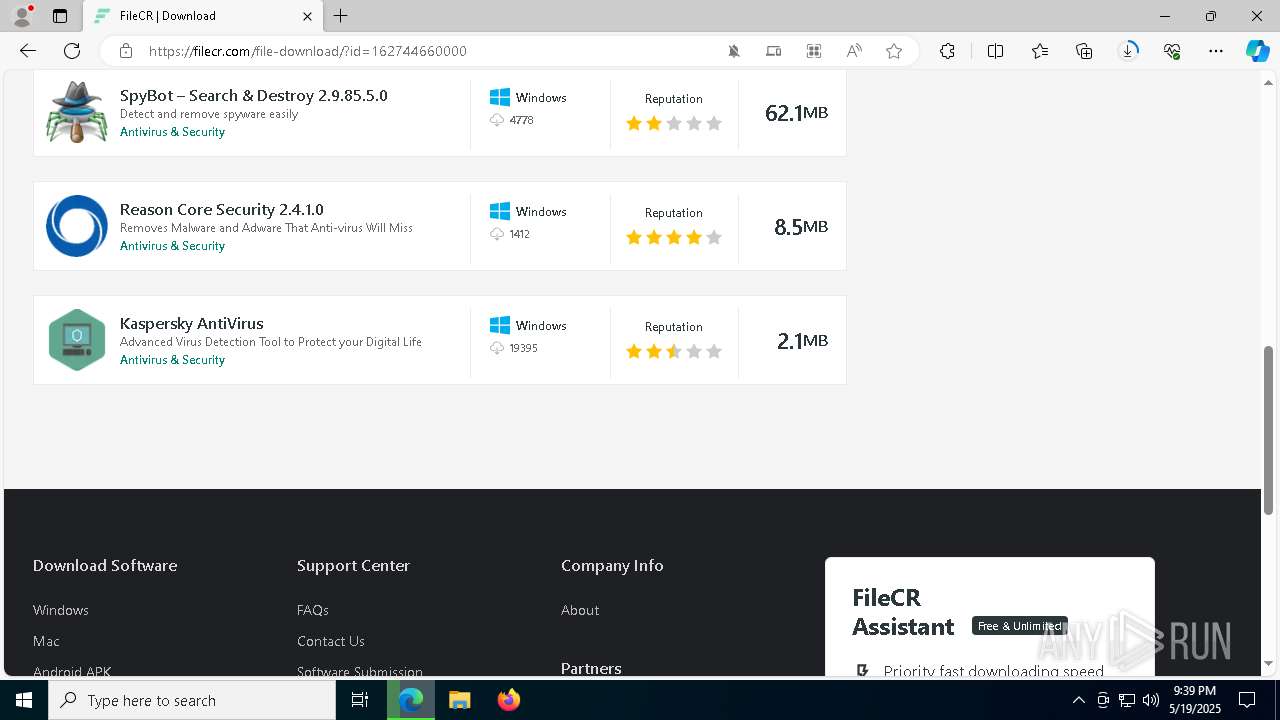The width and height of the screenshot is (1280, 720).
Task: Click the page vertical scrollbar thumb
Action: click(1269, 430)
